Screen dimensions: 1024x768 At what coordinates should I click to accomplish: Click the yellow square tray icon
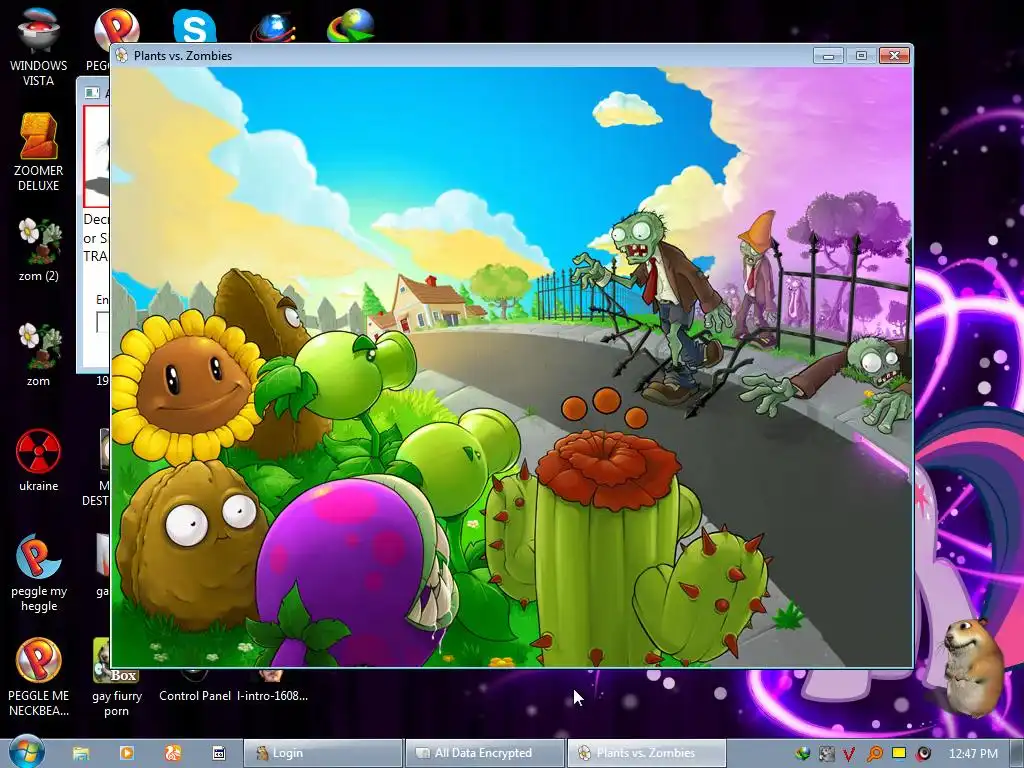pos(899,753)
